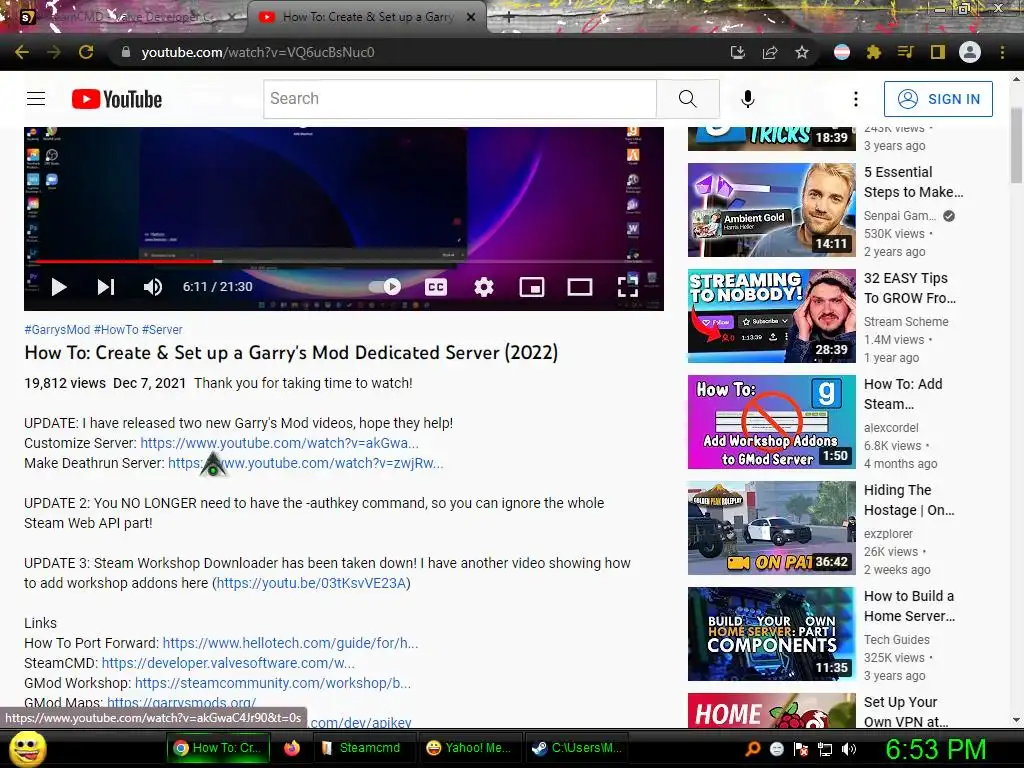Open a new browser tab
Image resolution: width=1024 pixels, height=768 pixels.
pos(509,18)
